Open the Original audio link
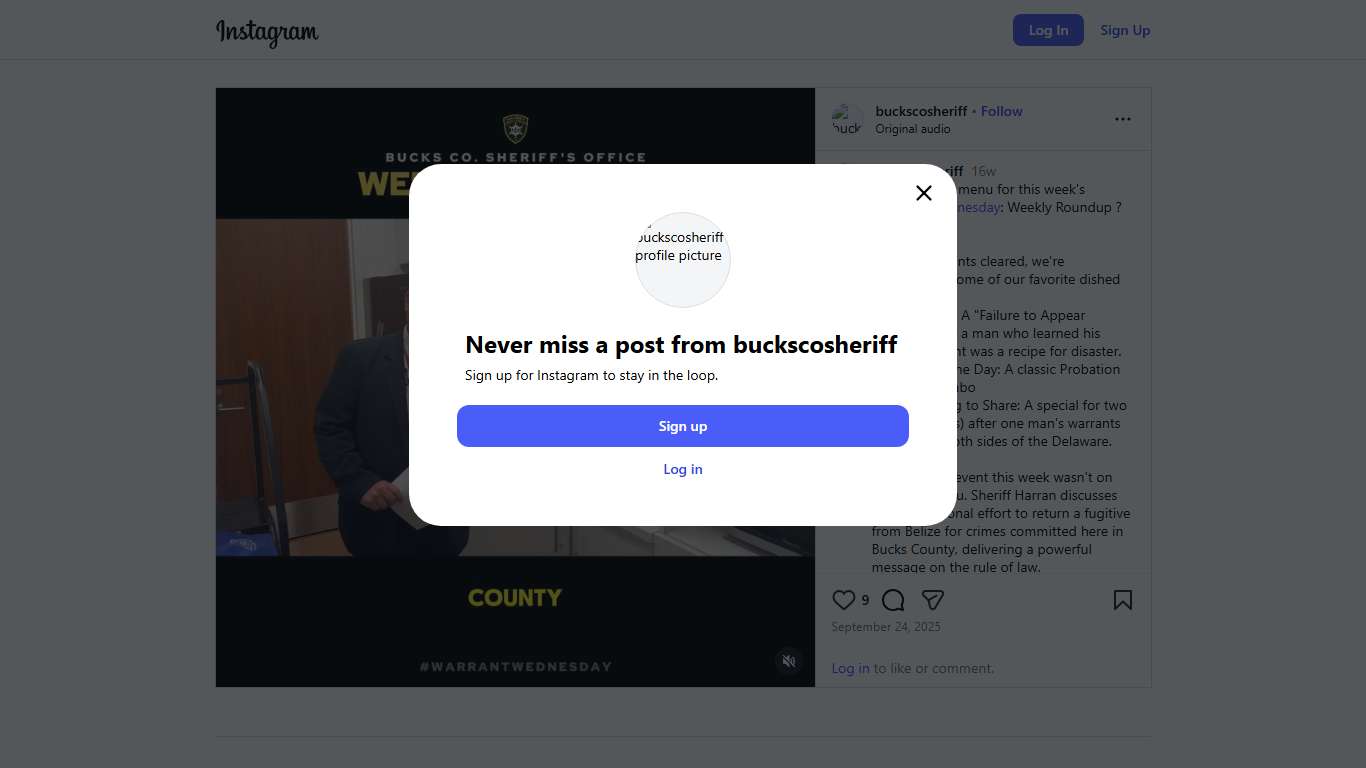The width and height of the screenshot is (1366, 768). tap(913, 129)
